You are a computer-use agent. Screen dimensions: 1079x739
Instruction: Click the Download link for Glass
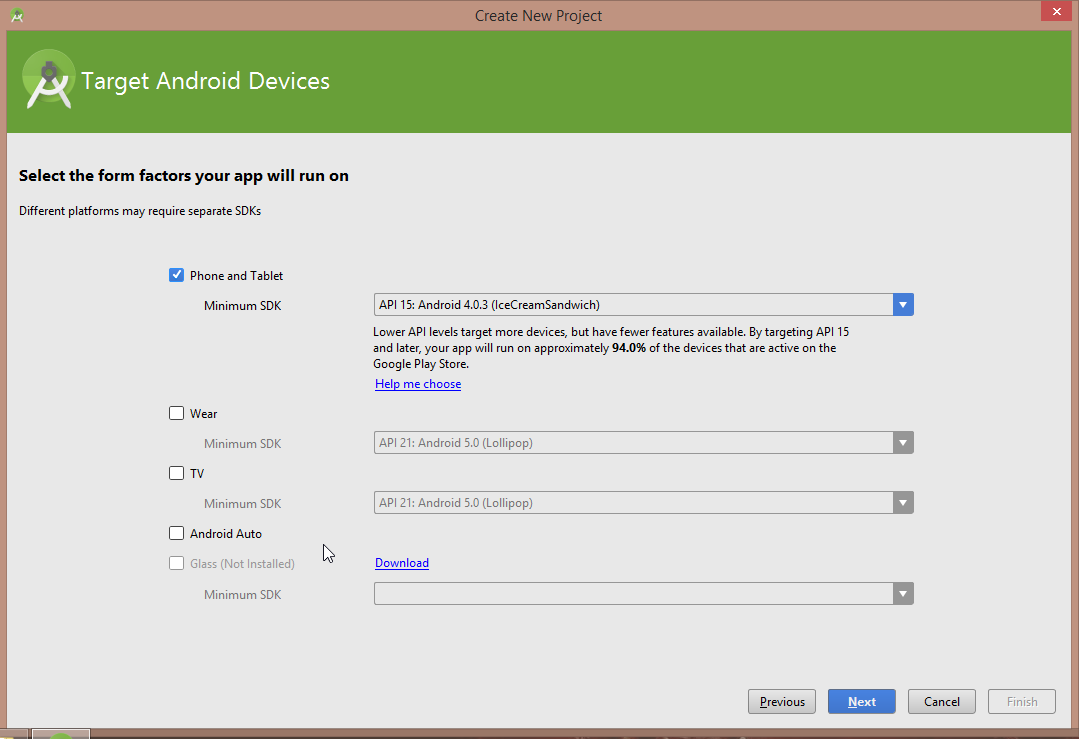pyautogui.click(x=402, y=563)
